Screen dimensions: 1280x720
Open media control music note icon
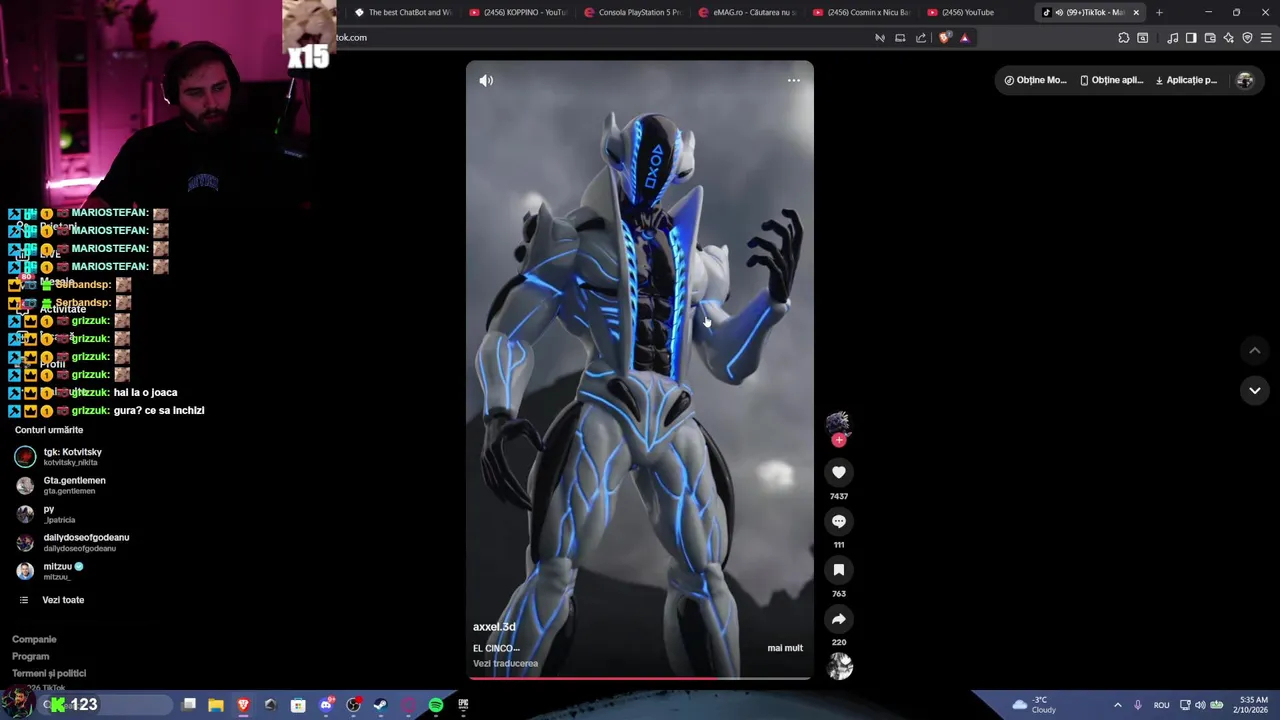[x=1172, y=38]
